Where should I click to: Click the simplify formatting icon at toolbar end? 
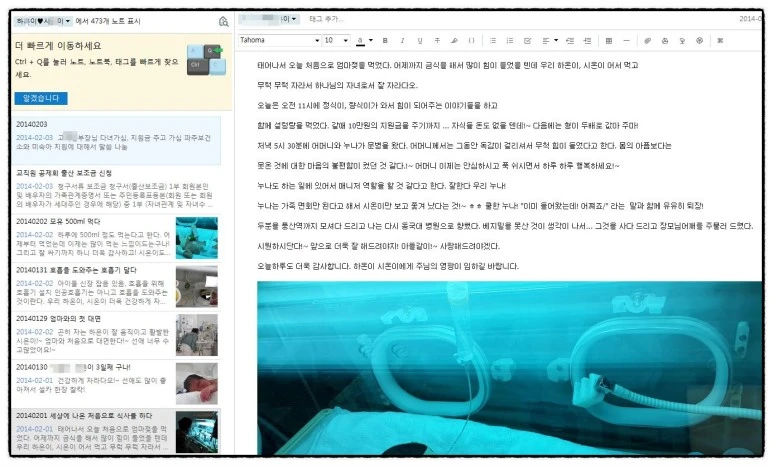pyautogui.click(x=720, y=40)
